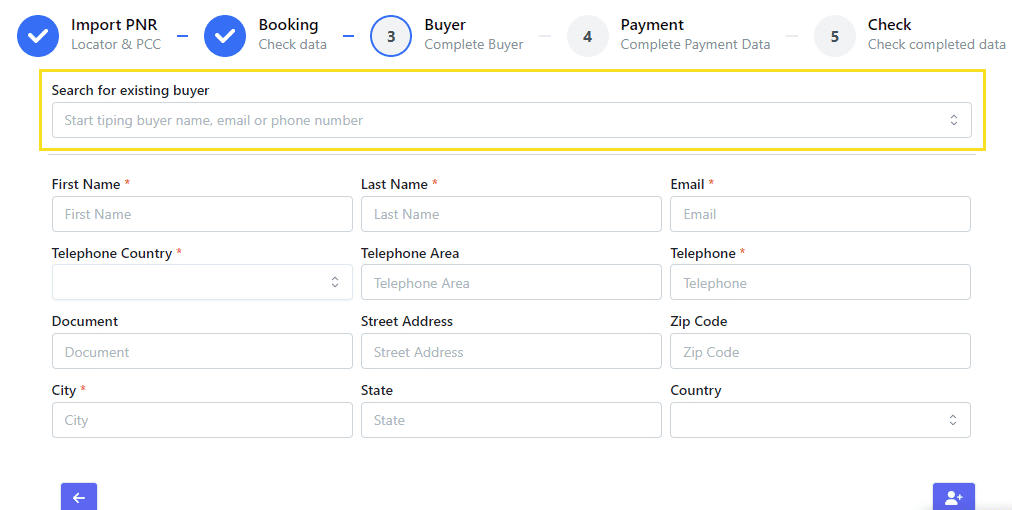1012x510 pixels.
Task: Go to the Payment step label
Action: (x=652, y=25)
